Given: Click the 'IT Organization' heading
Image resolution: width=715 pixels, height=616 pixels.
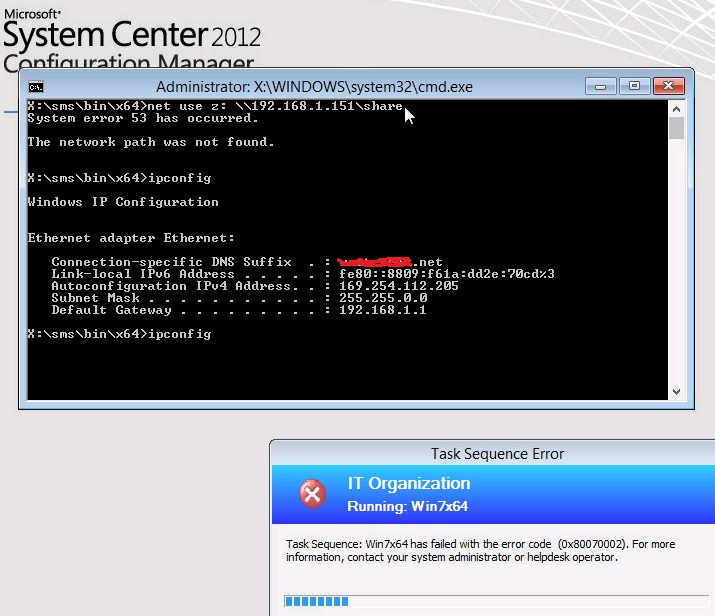Looking at the screenshot, I should pyautogui.click(x=409, y=483).
